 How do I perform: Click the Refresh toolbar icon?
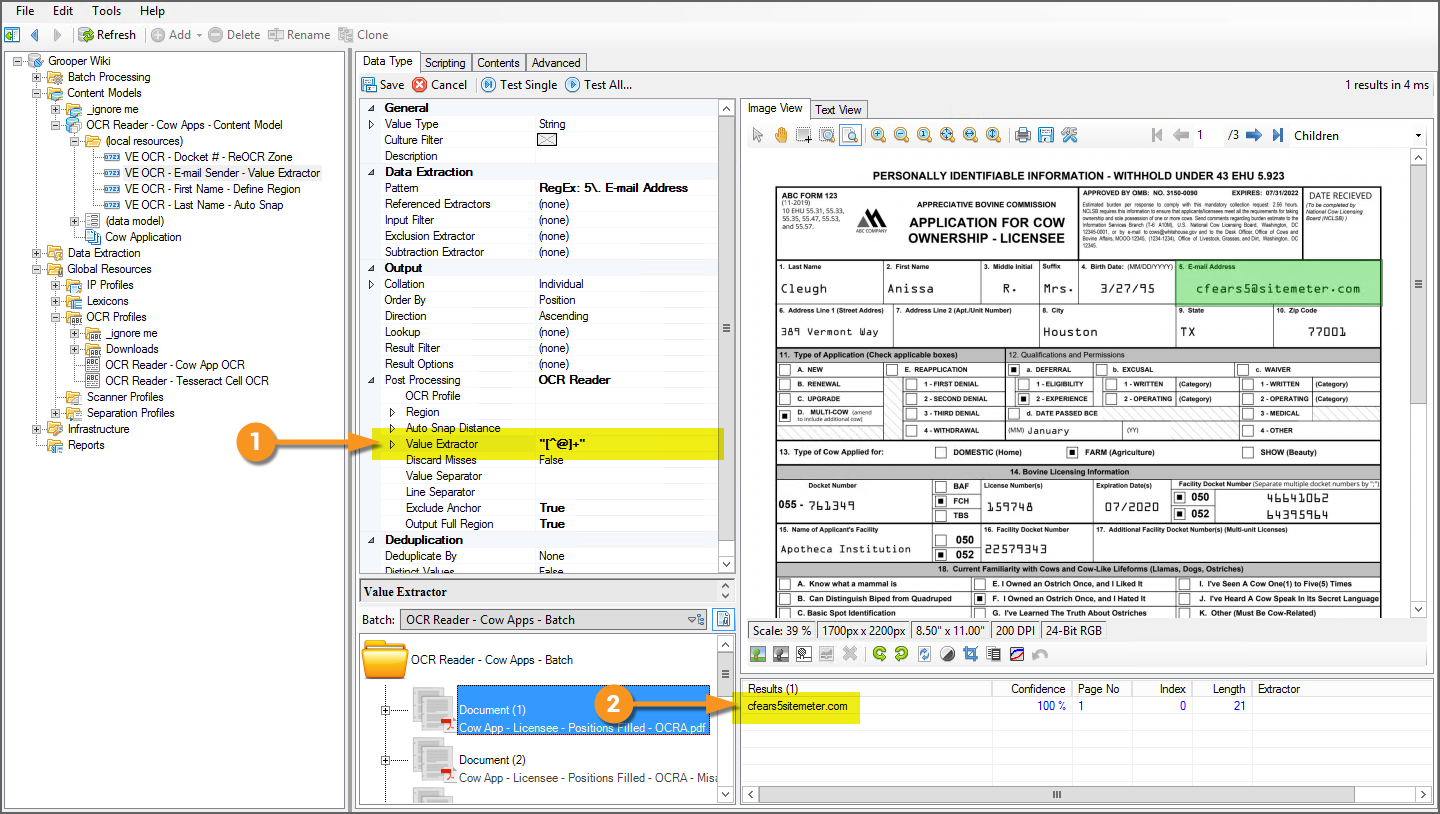(x=88, y=35)
